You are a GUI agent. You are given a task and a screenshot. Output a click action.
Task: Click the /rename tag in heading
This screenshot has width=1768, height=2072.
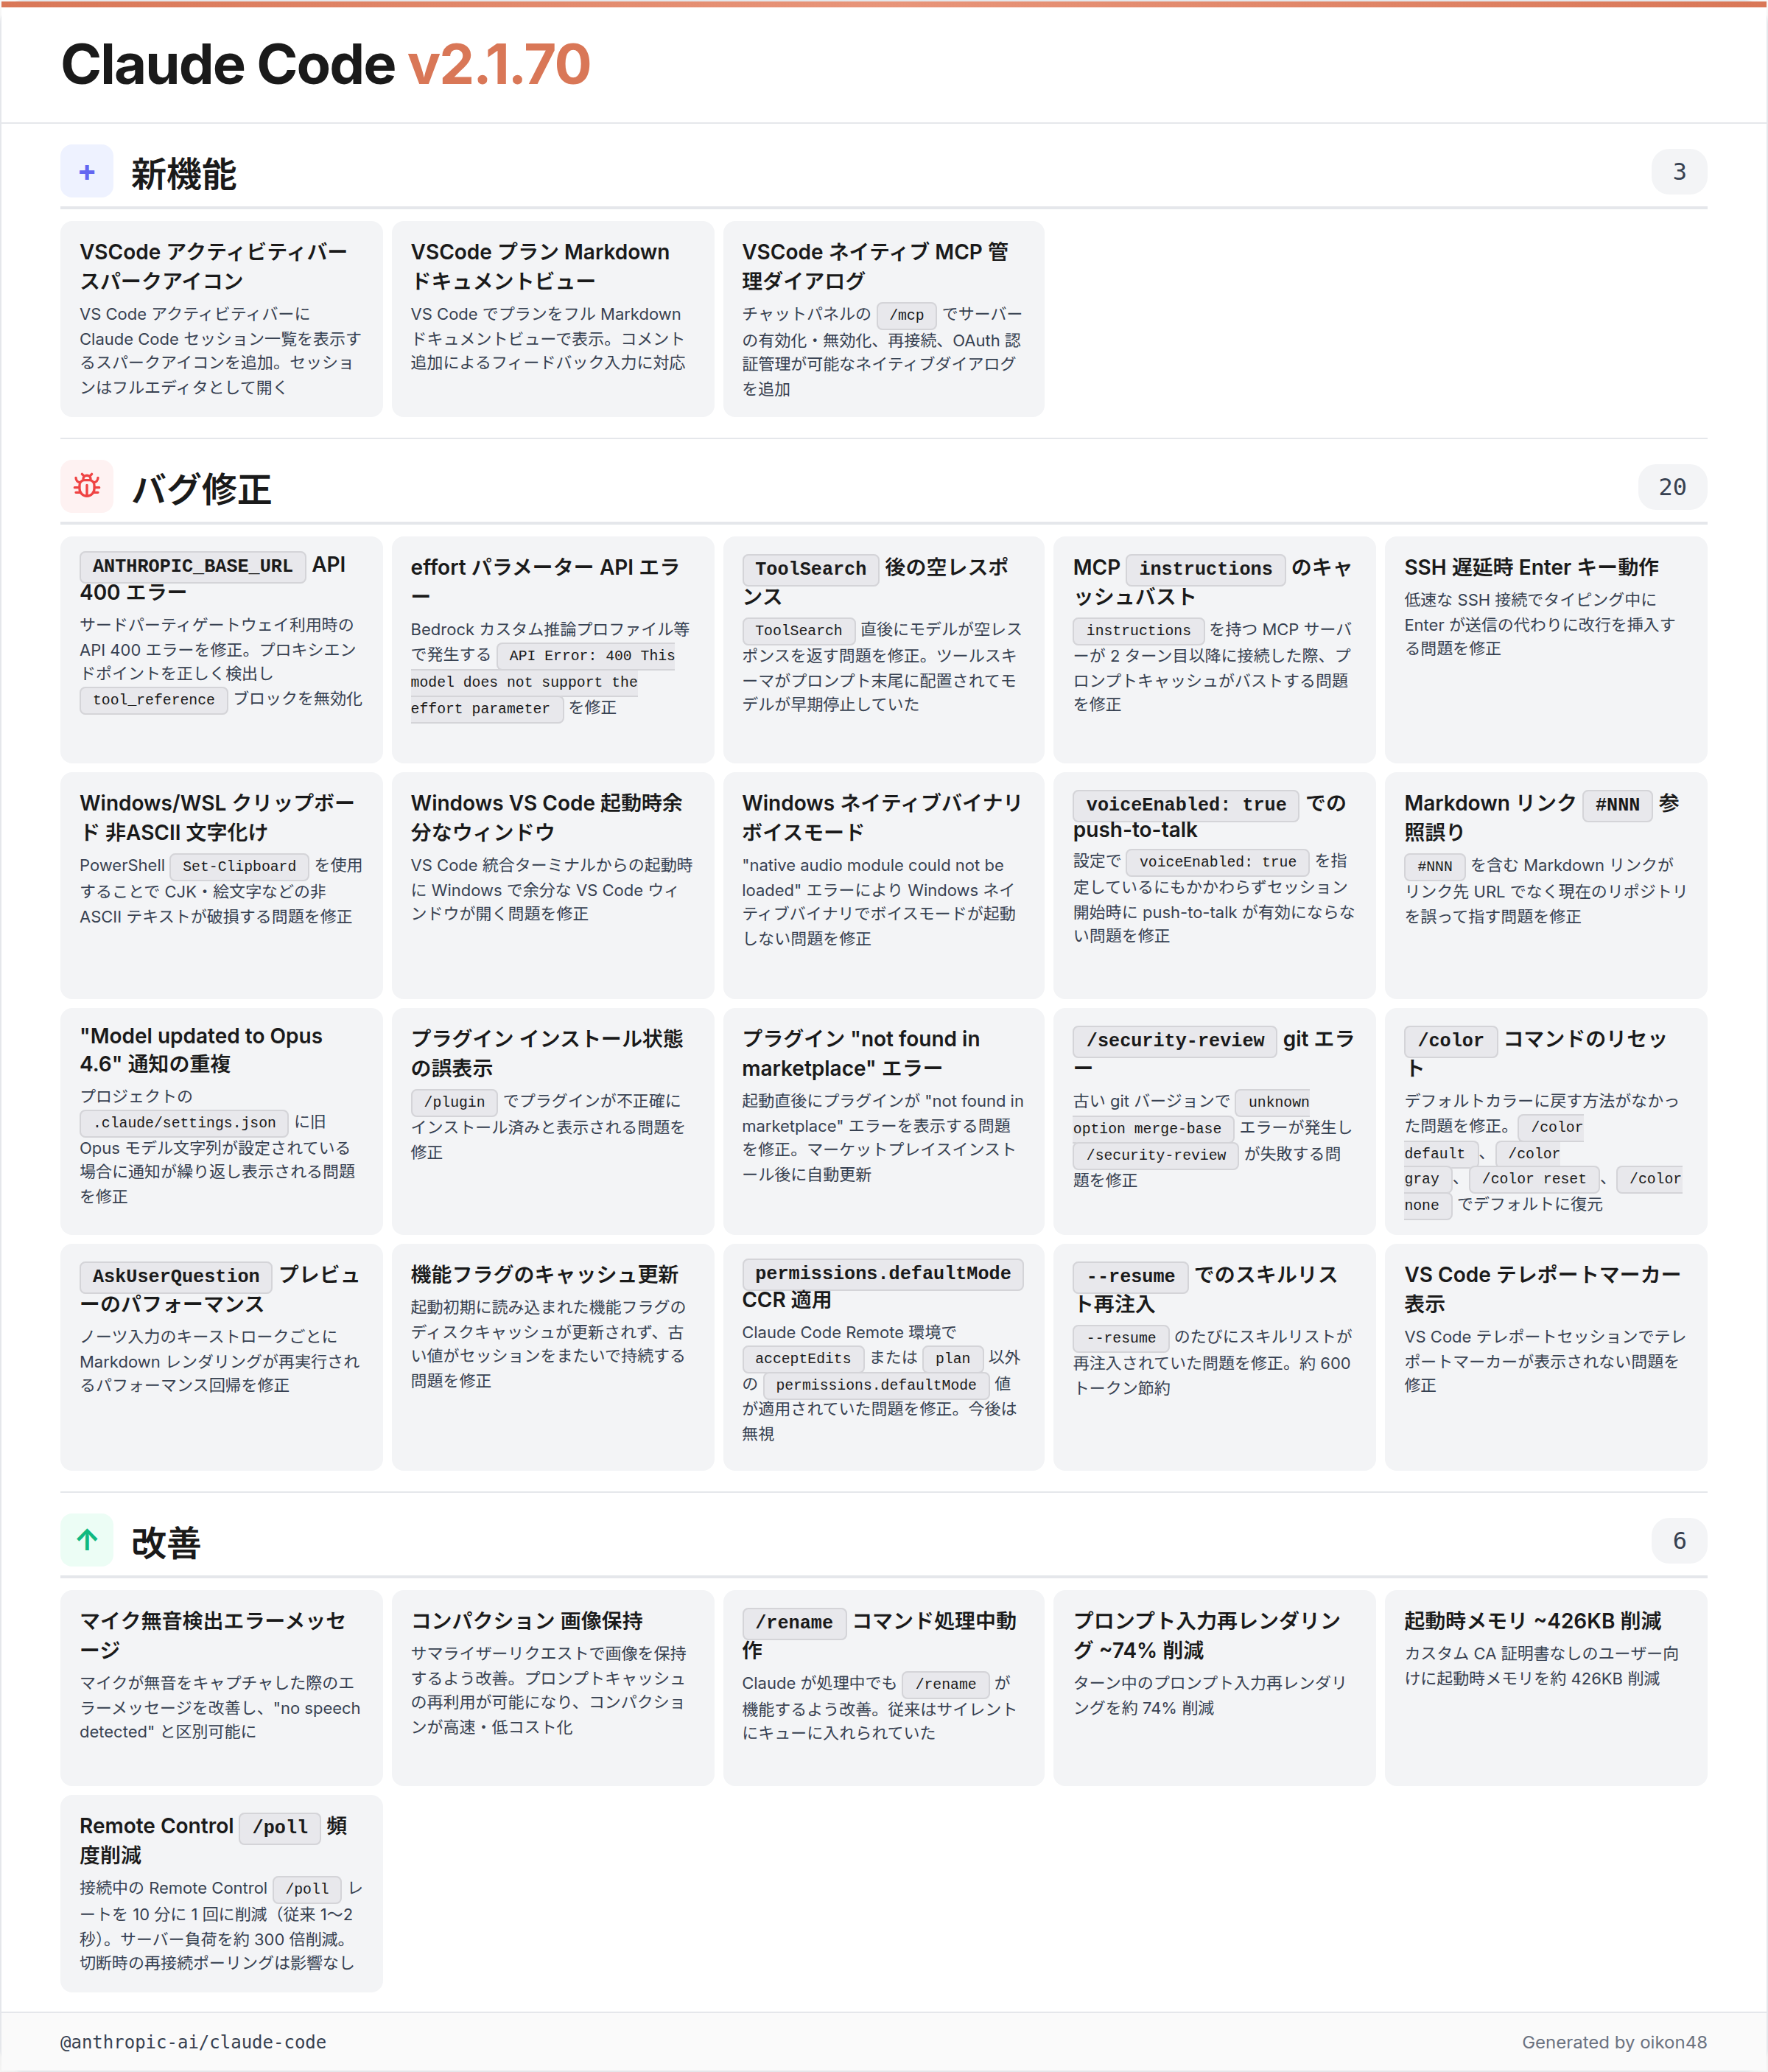[x=794, y=1623]
